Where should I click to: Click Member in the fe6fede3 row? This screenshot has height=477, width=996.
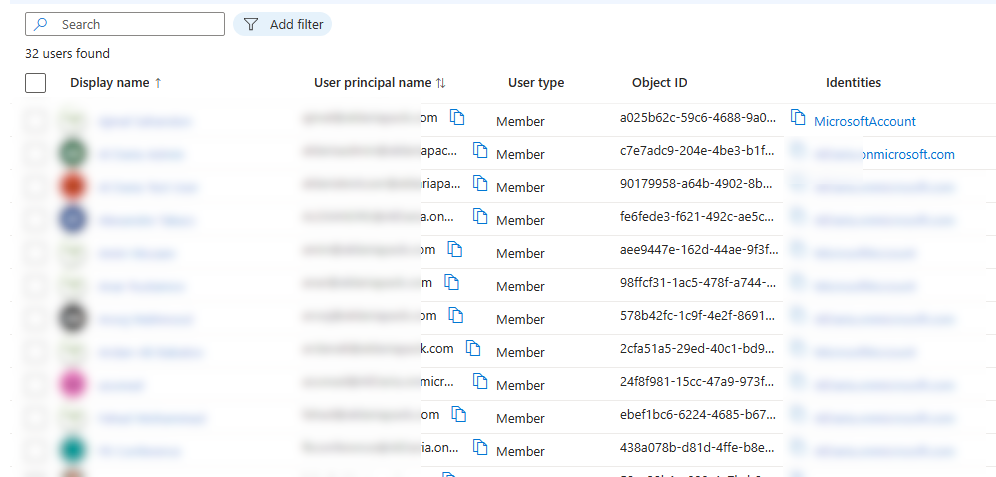click(x=520, y=220)
